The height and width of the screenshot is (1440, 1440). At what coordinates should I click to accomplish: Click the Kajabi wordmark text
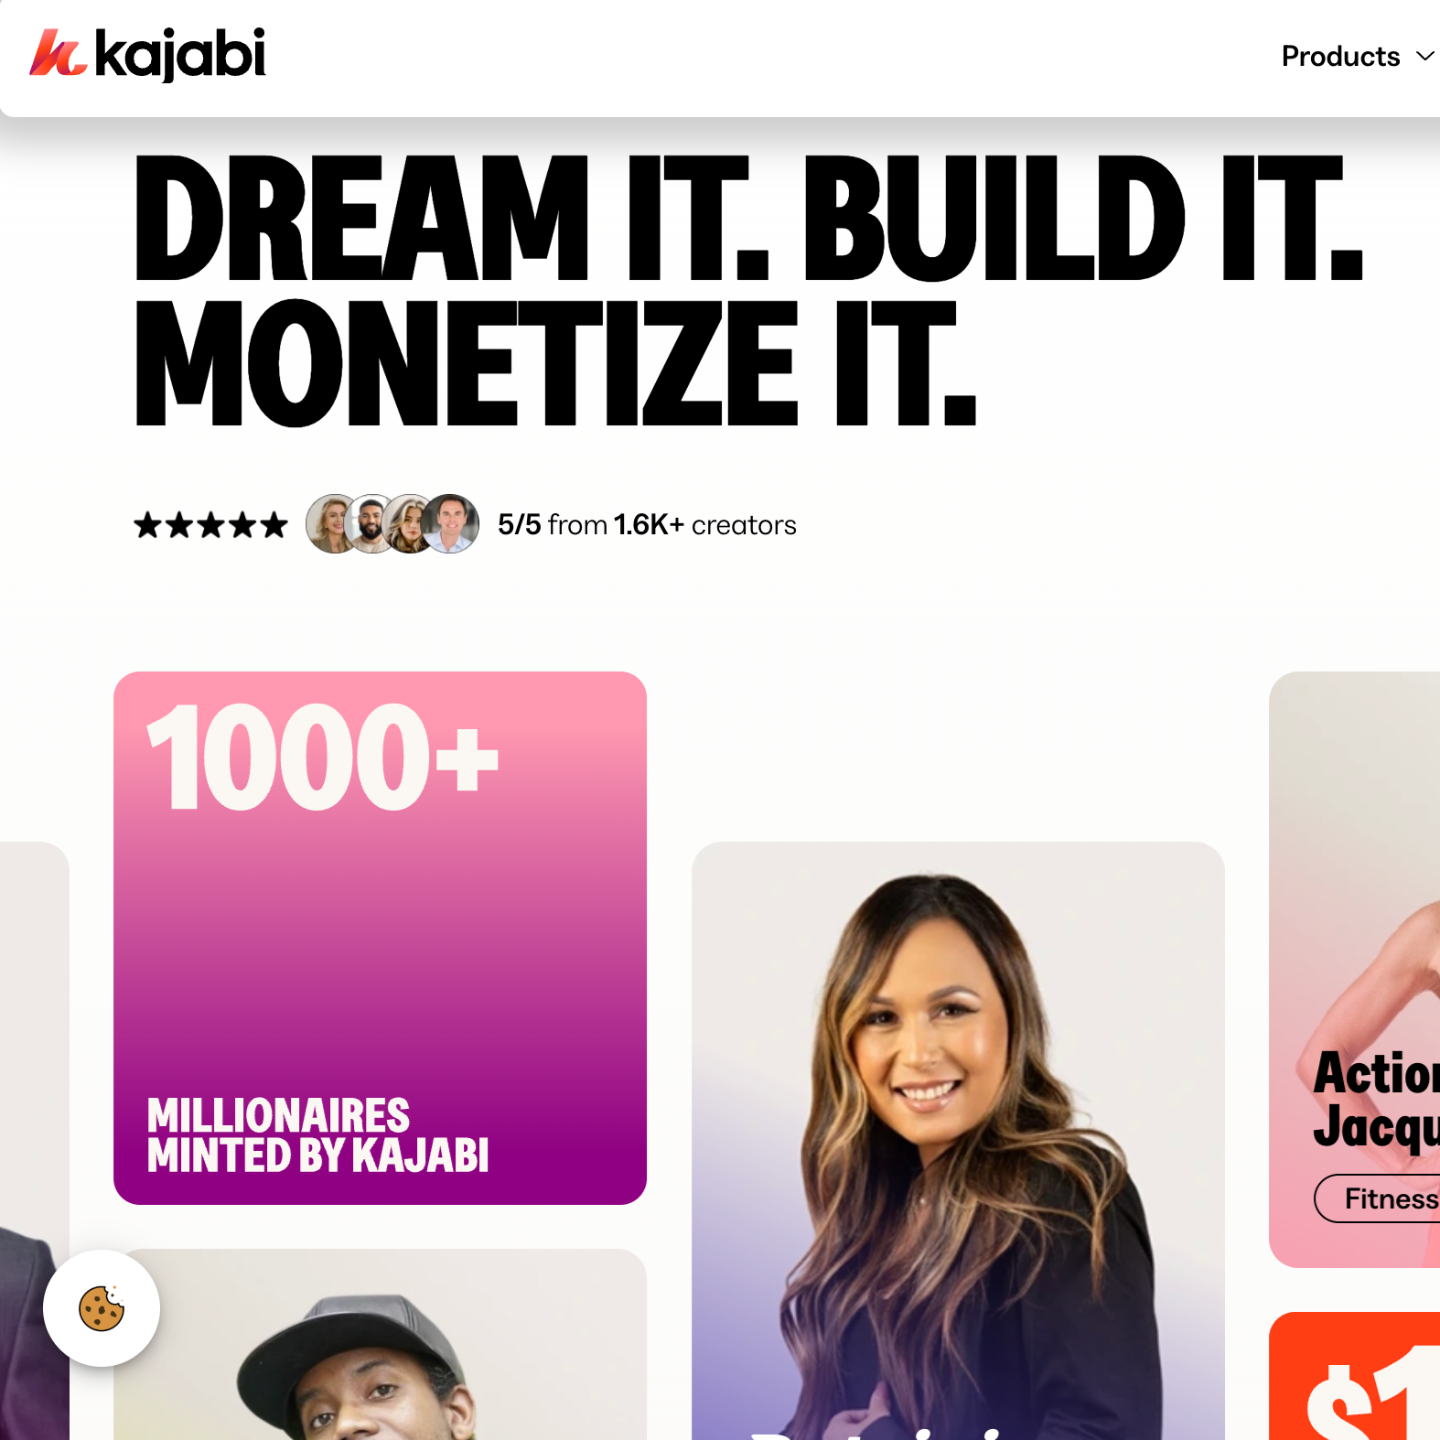[181, 54]
